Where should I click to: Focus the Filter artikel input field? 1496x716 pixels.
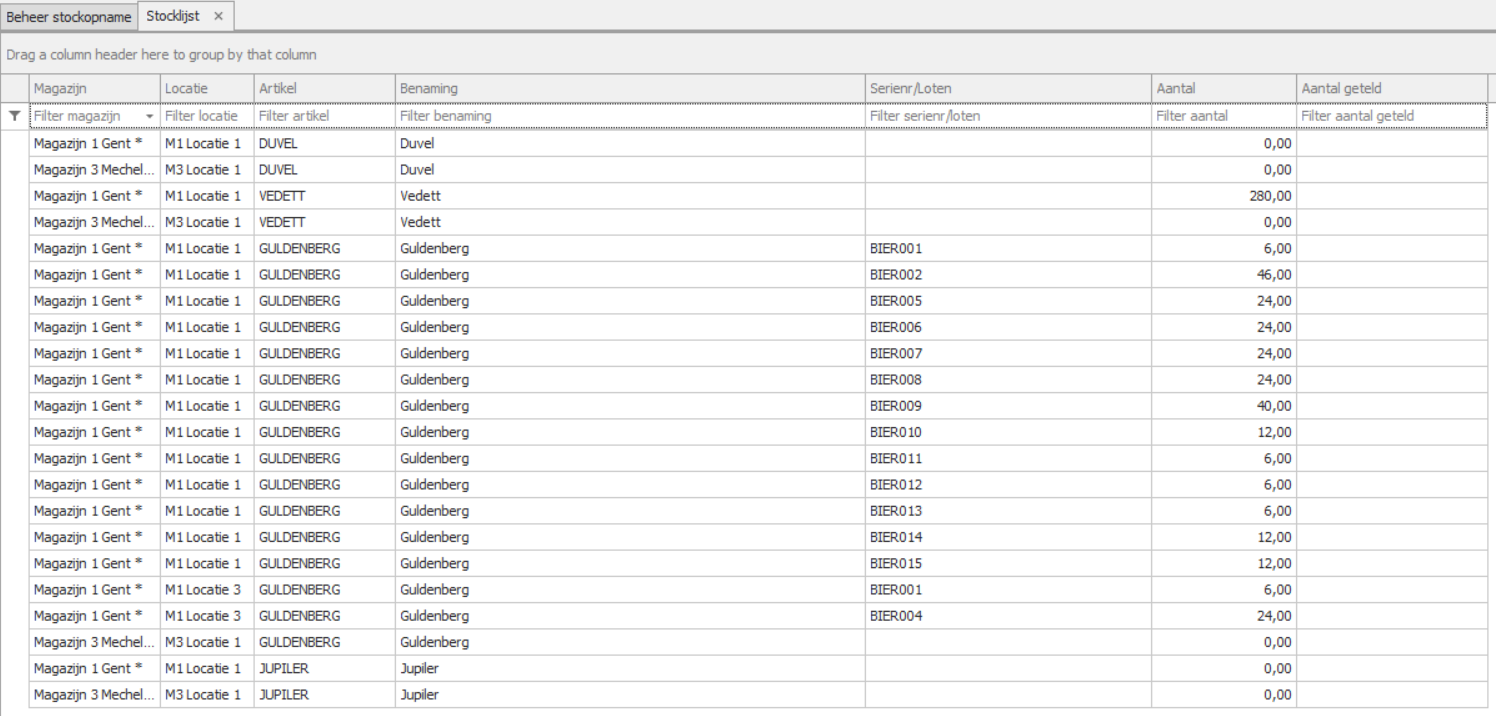click(x=323, y=116)
